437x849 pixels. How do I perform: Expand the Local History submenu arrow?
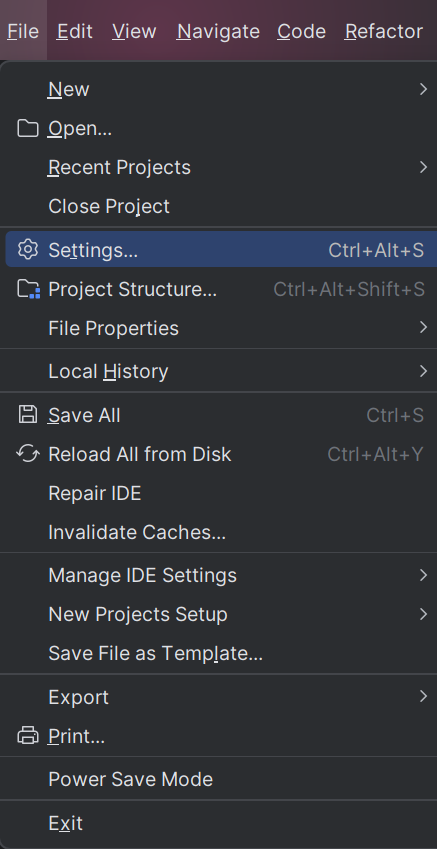423,371
